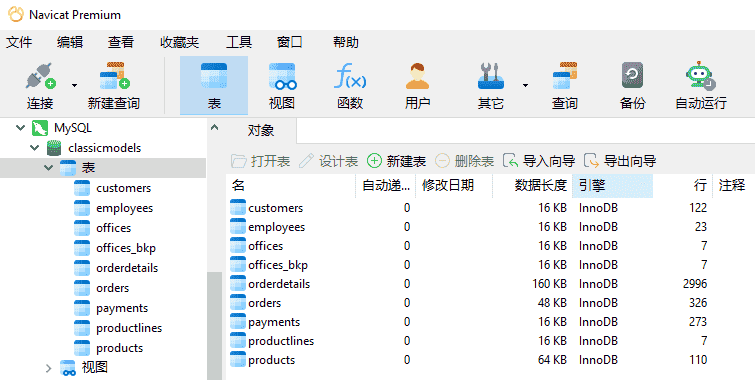The height and width of the screenshot is (380, 755).
Task: Select the orders row in object list
Action: click(490, 303)
